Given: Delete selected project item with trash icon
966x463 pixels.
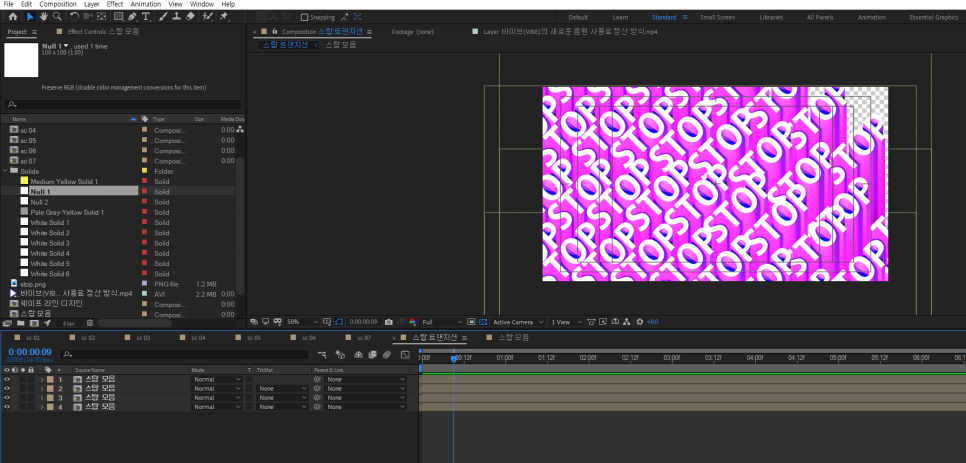Looking at the screenshot, I should coord(90,323).
